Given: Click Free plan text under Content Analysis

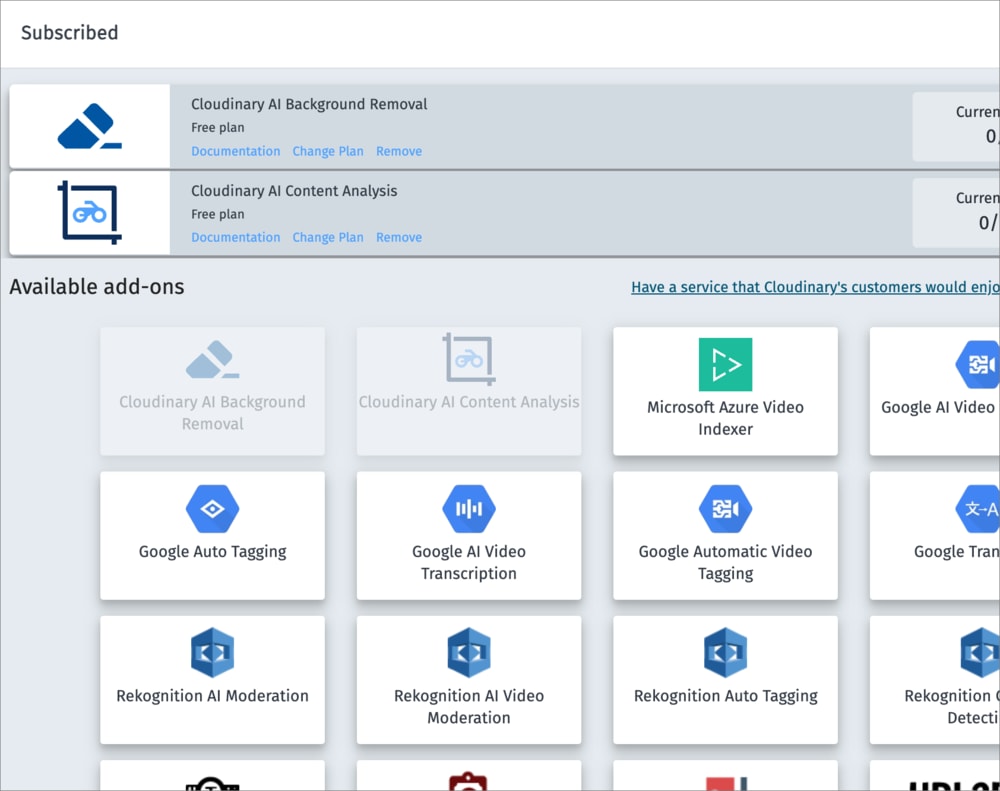Looking at the screenshot, I should (x=217, y=214).
